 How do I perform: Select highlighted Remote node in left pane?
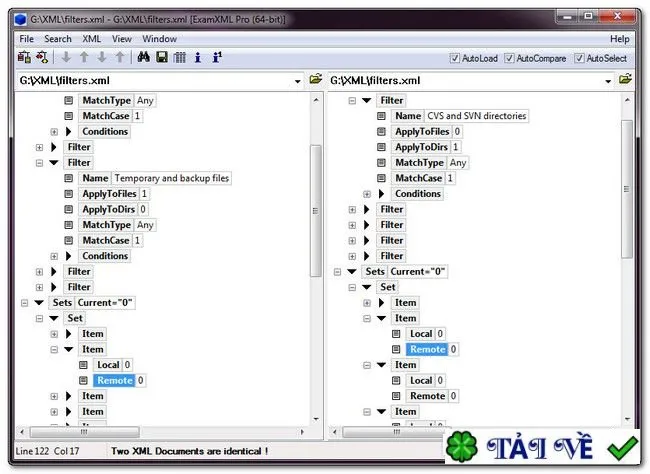pyautogui.click(x=114, y=381)
